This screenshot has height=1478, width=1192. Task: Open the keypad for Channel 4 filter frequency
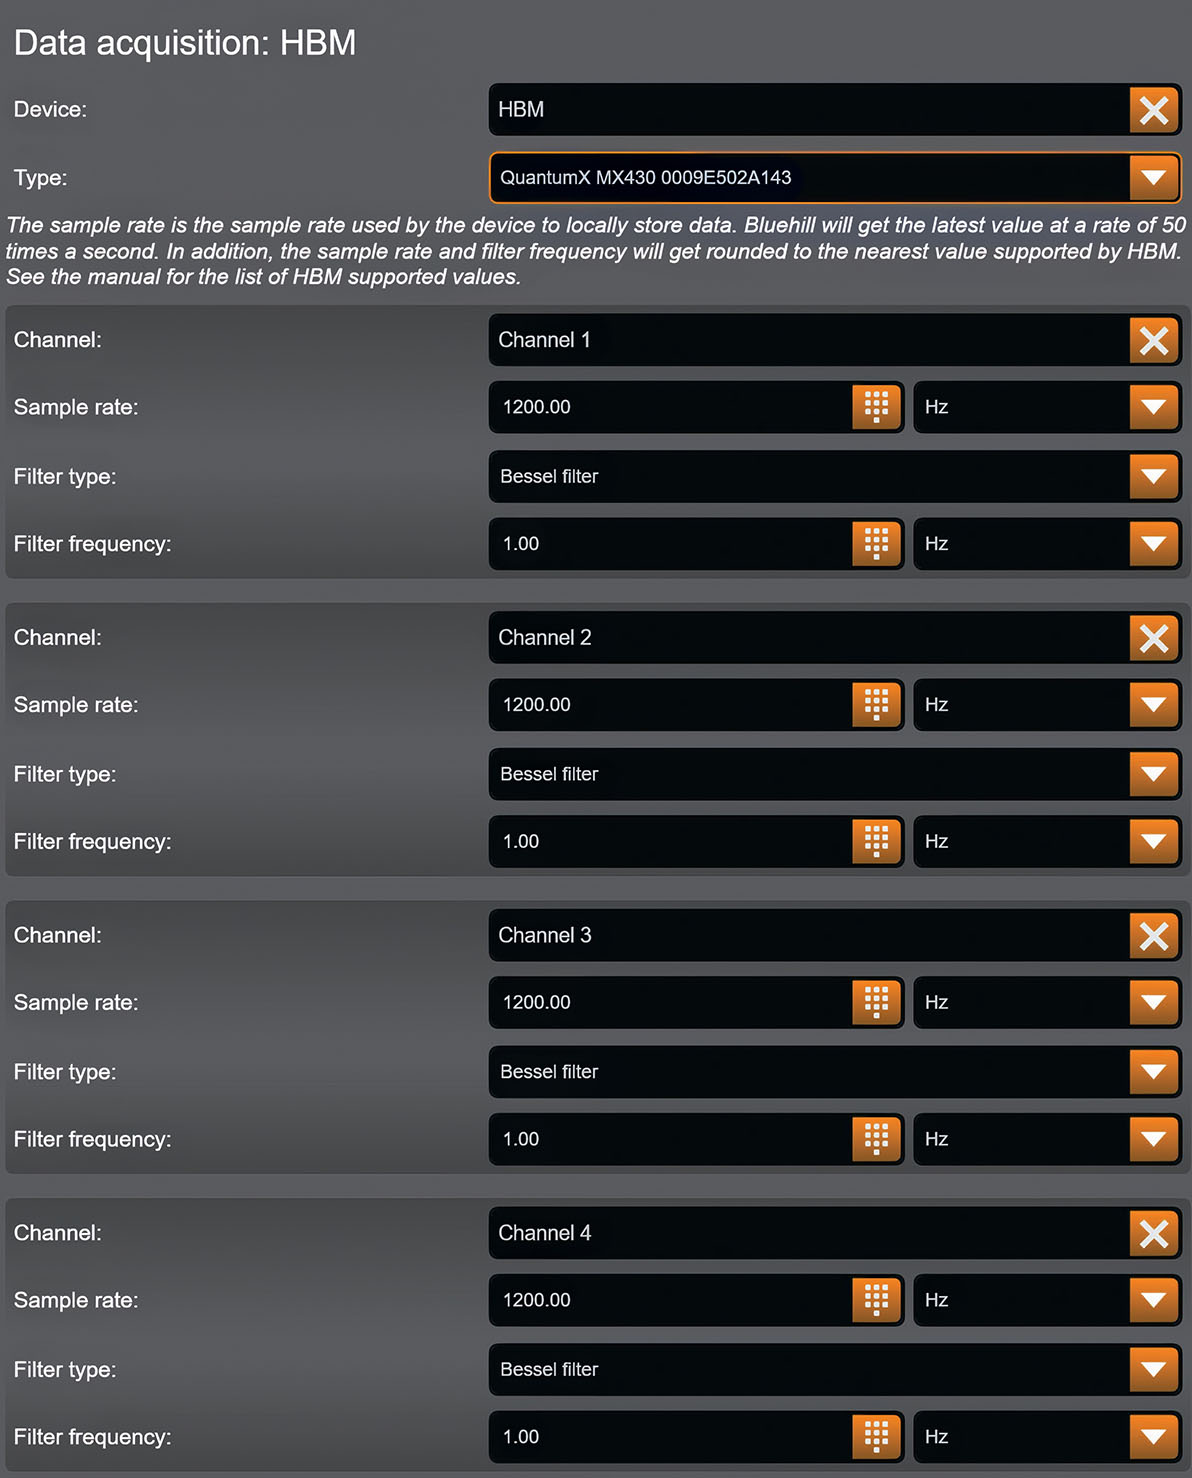pos(875,1437)
